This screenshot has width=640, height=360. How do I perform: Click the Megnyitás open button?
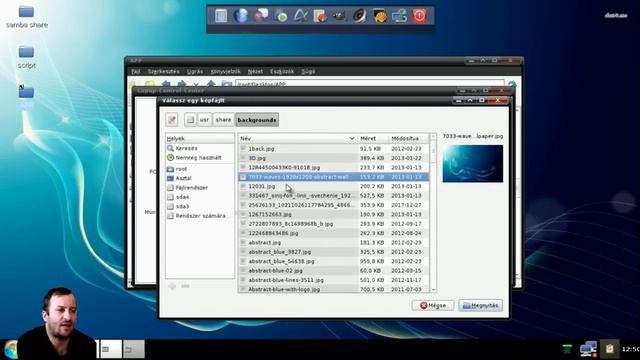click(x=480, y=305)
